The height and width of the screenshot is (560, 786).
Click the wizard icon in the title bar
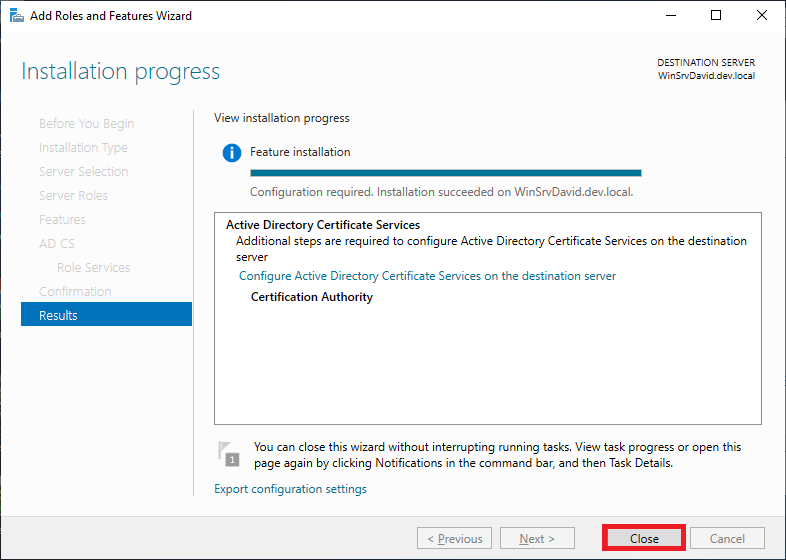(x=17, y=16)
